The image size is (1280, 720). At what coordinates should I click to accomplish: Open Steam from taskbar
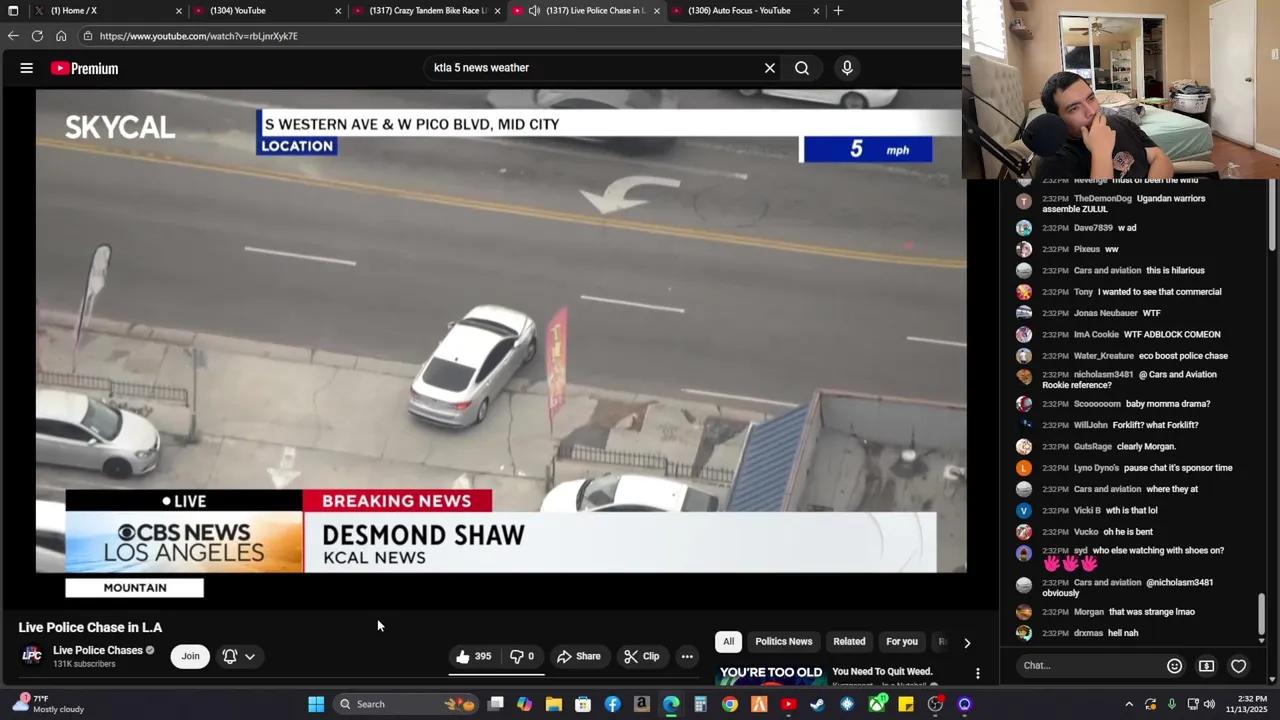pos(818,704)
